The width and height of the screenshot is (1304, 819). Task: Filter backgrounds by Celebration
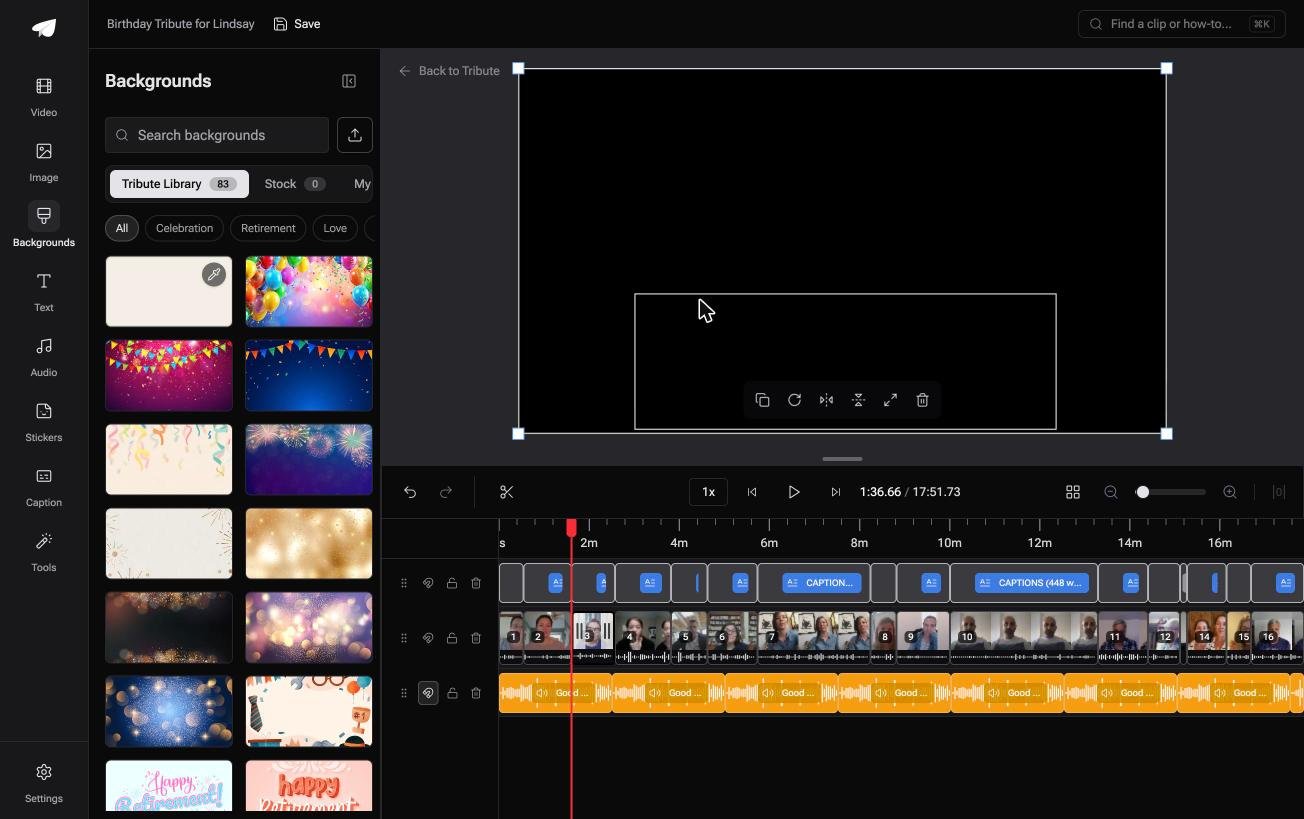185,228
